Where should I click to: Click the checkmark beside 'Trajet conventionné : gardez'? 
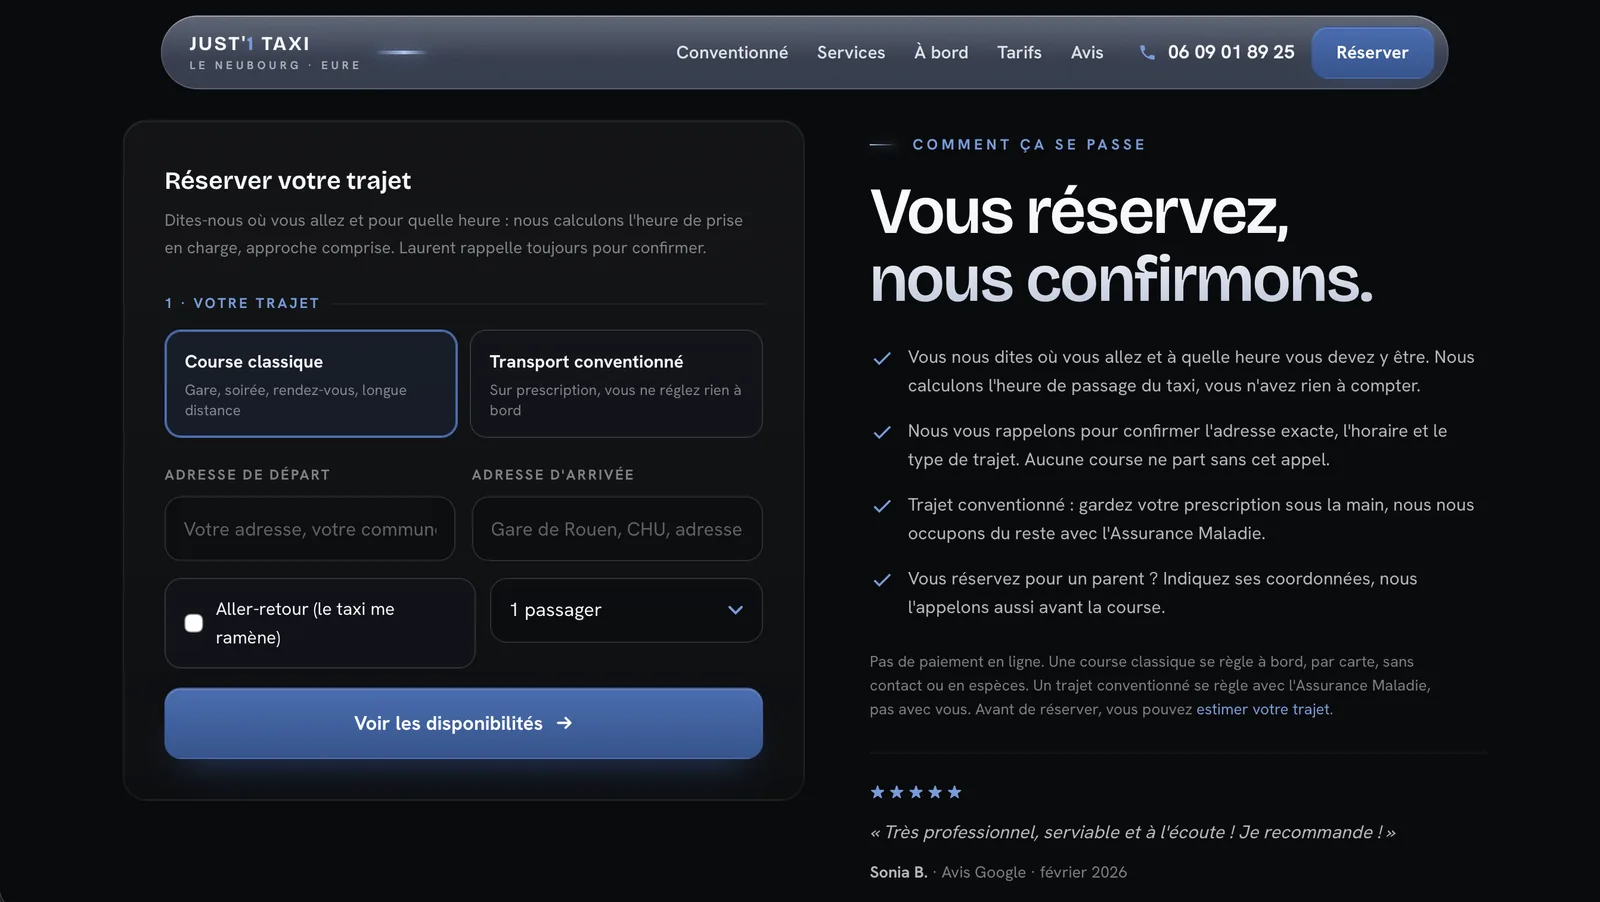click(x=882, y=506)
